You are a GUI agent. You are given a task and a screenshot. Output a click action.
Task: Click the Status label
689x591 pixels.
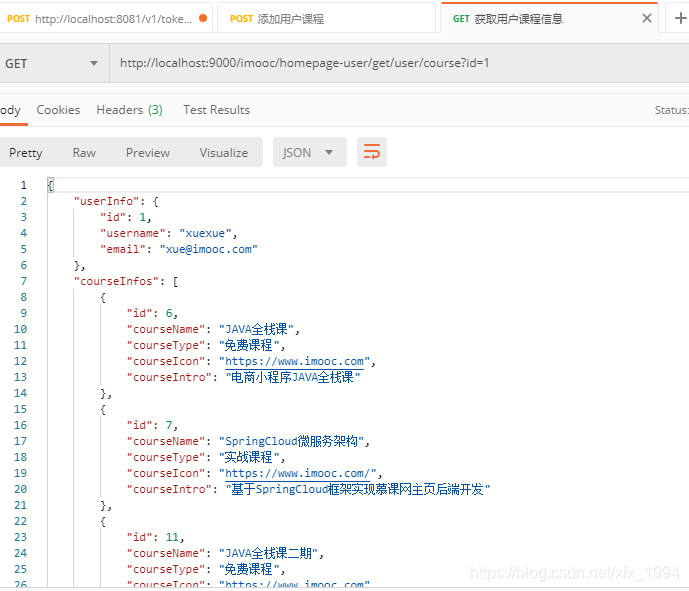pyautogui.click(x=671, y=110)
